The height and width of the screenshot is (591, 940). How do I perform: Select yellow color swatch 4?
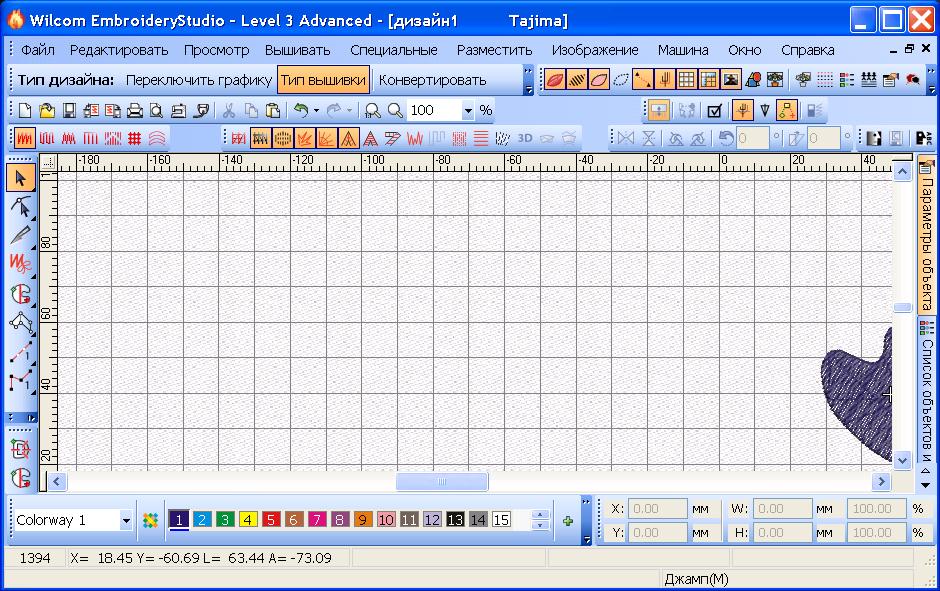tap(248, 519)
